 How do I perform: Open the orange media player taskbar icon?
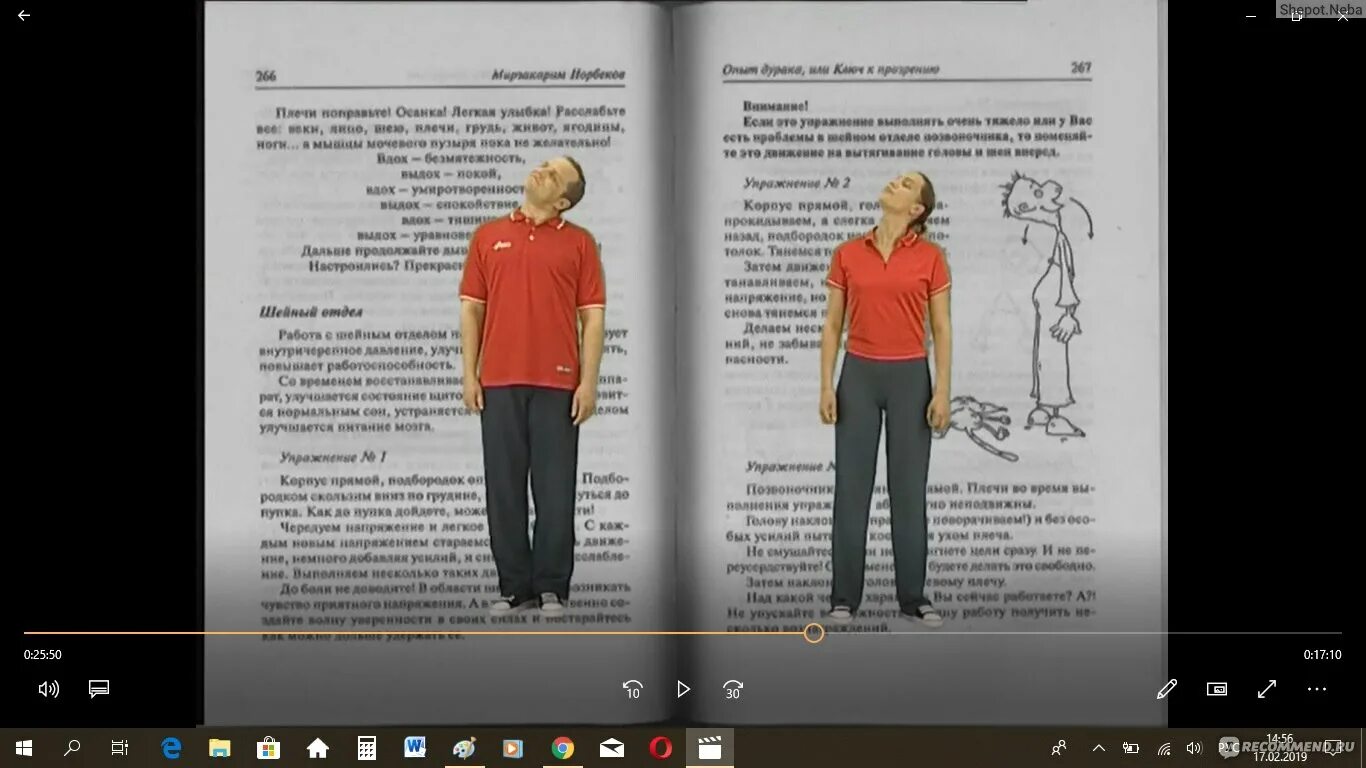512,748
